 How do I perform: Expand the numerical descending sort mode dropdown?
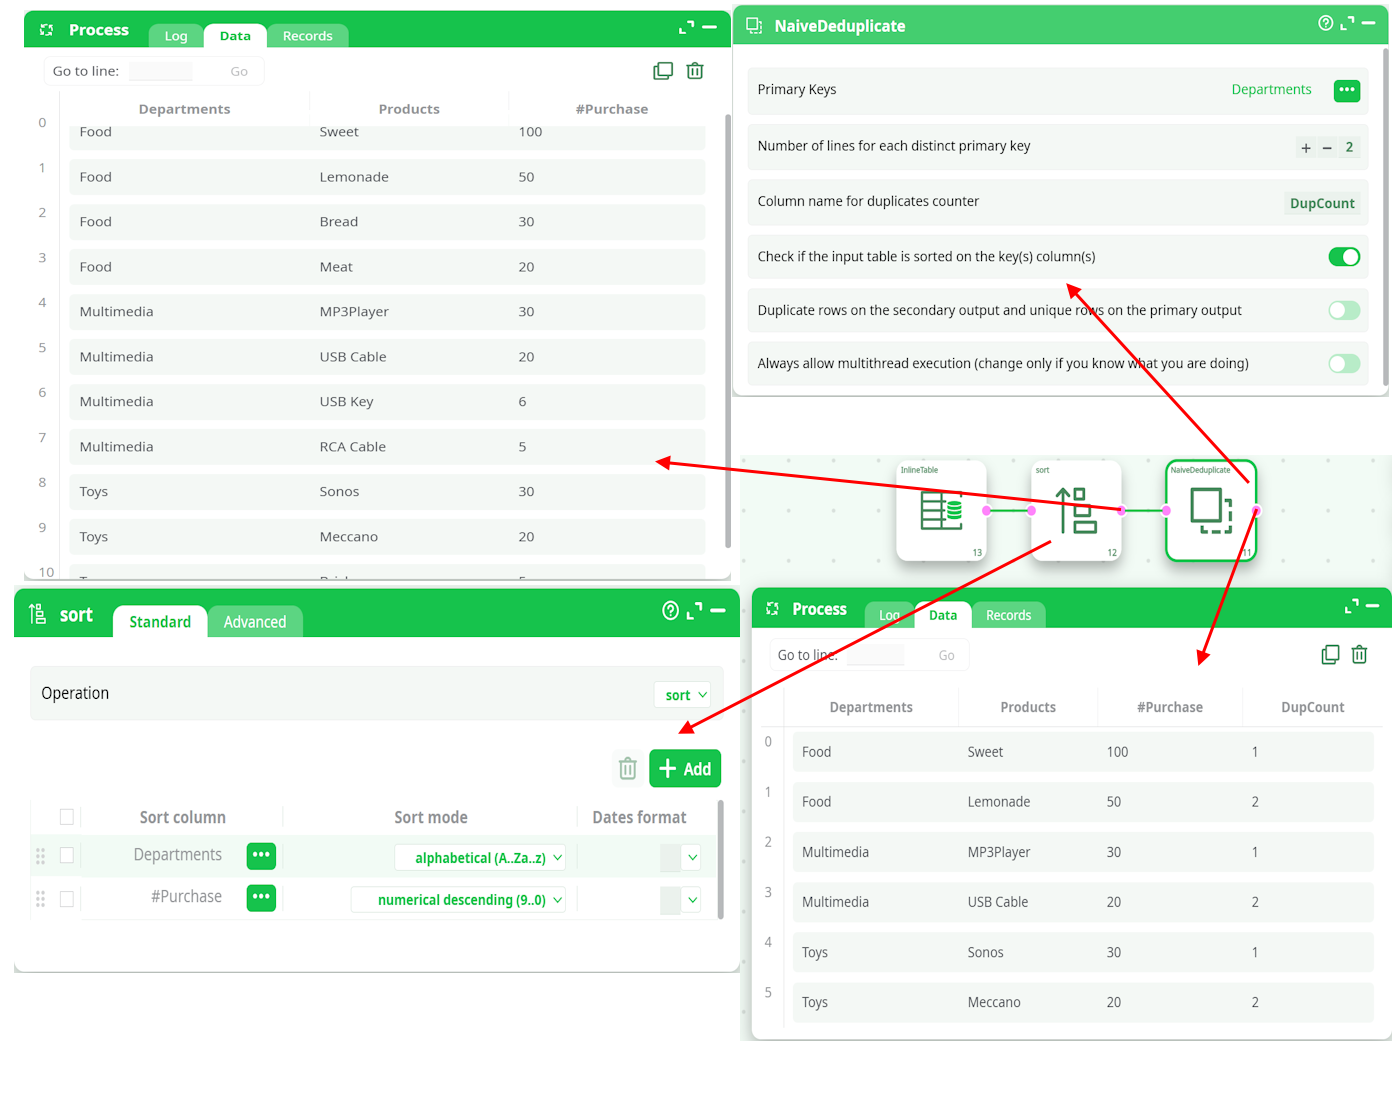click(x=459, y=900)
